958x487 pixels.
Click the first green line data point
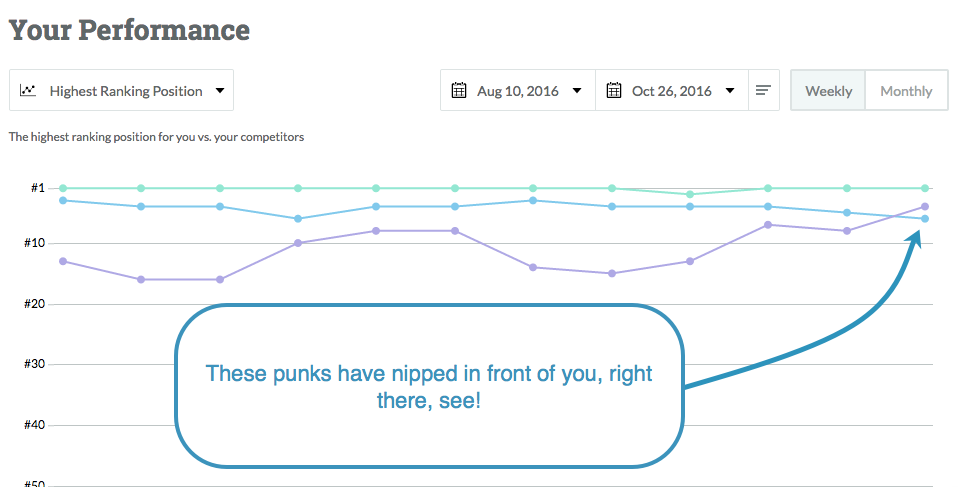pos(63,188)
